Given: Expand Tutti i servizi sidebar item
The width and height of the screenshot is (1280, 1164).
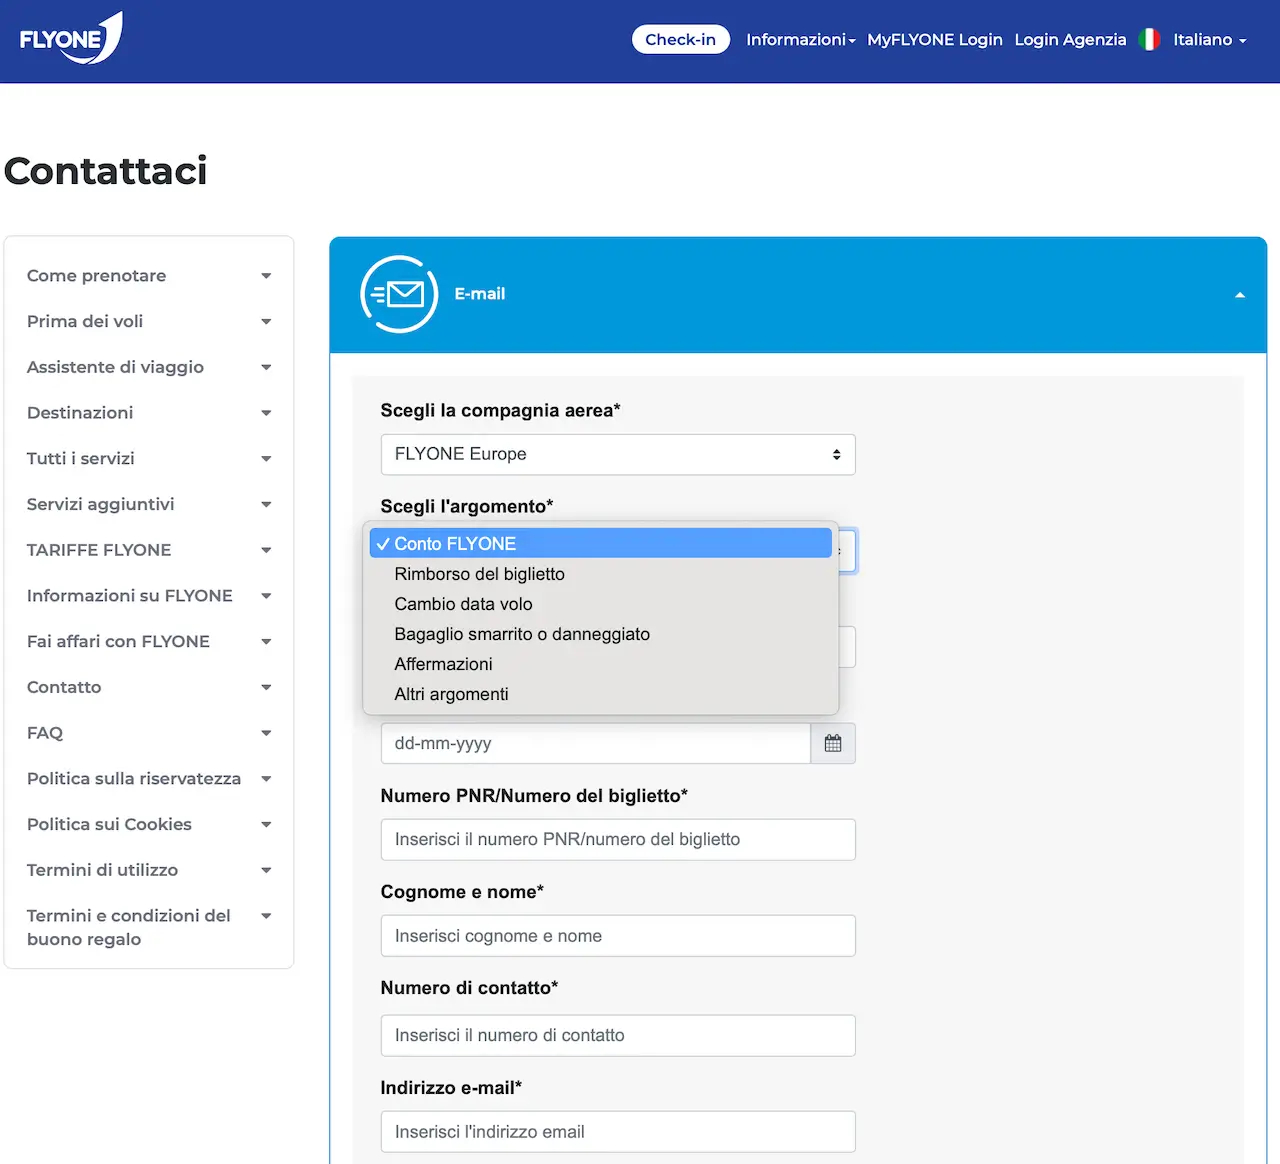Looking at the screenshot, I should point(149,458).
